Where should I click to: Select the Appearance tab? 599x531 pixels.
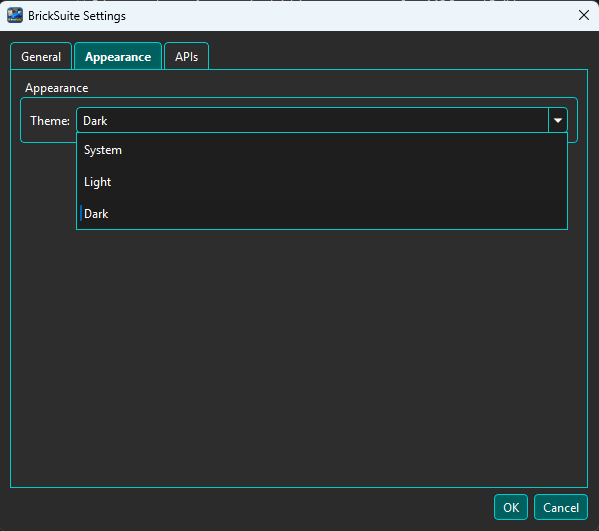pyautogui.click(x=118, y=57)
